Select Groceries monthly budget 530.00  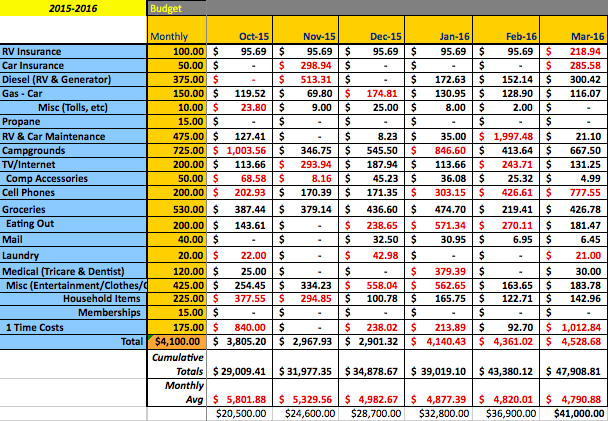[177, 209]
